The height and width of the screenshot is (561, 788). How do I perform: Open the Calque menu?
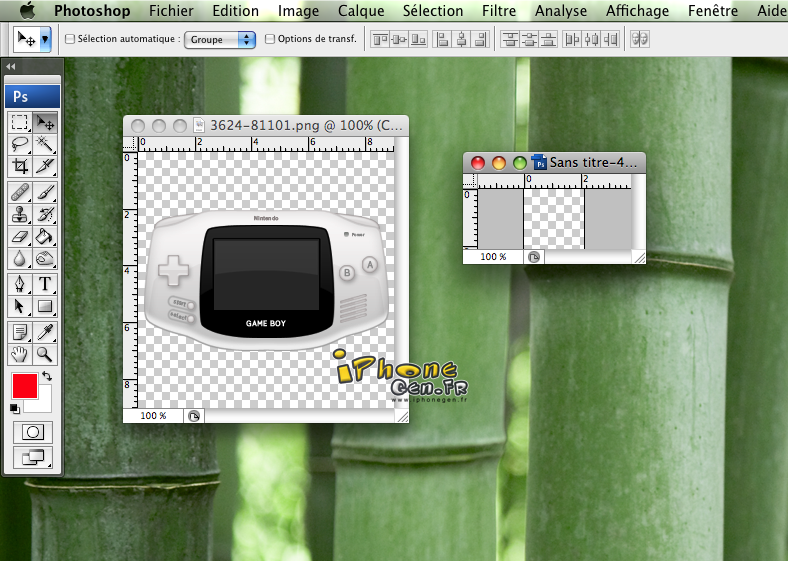(x=361, y=11)
